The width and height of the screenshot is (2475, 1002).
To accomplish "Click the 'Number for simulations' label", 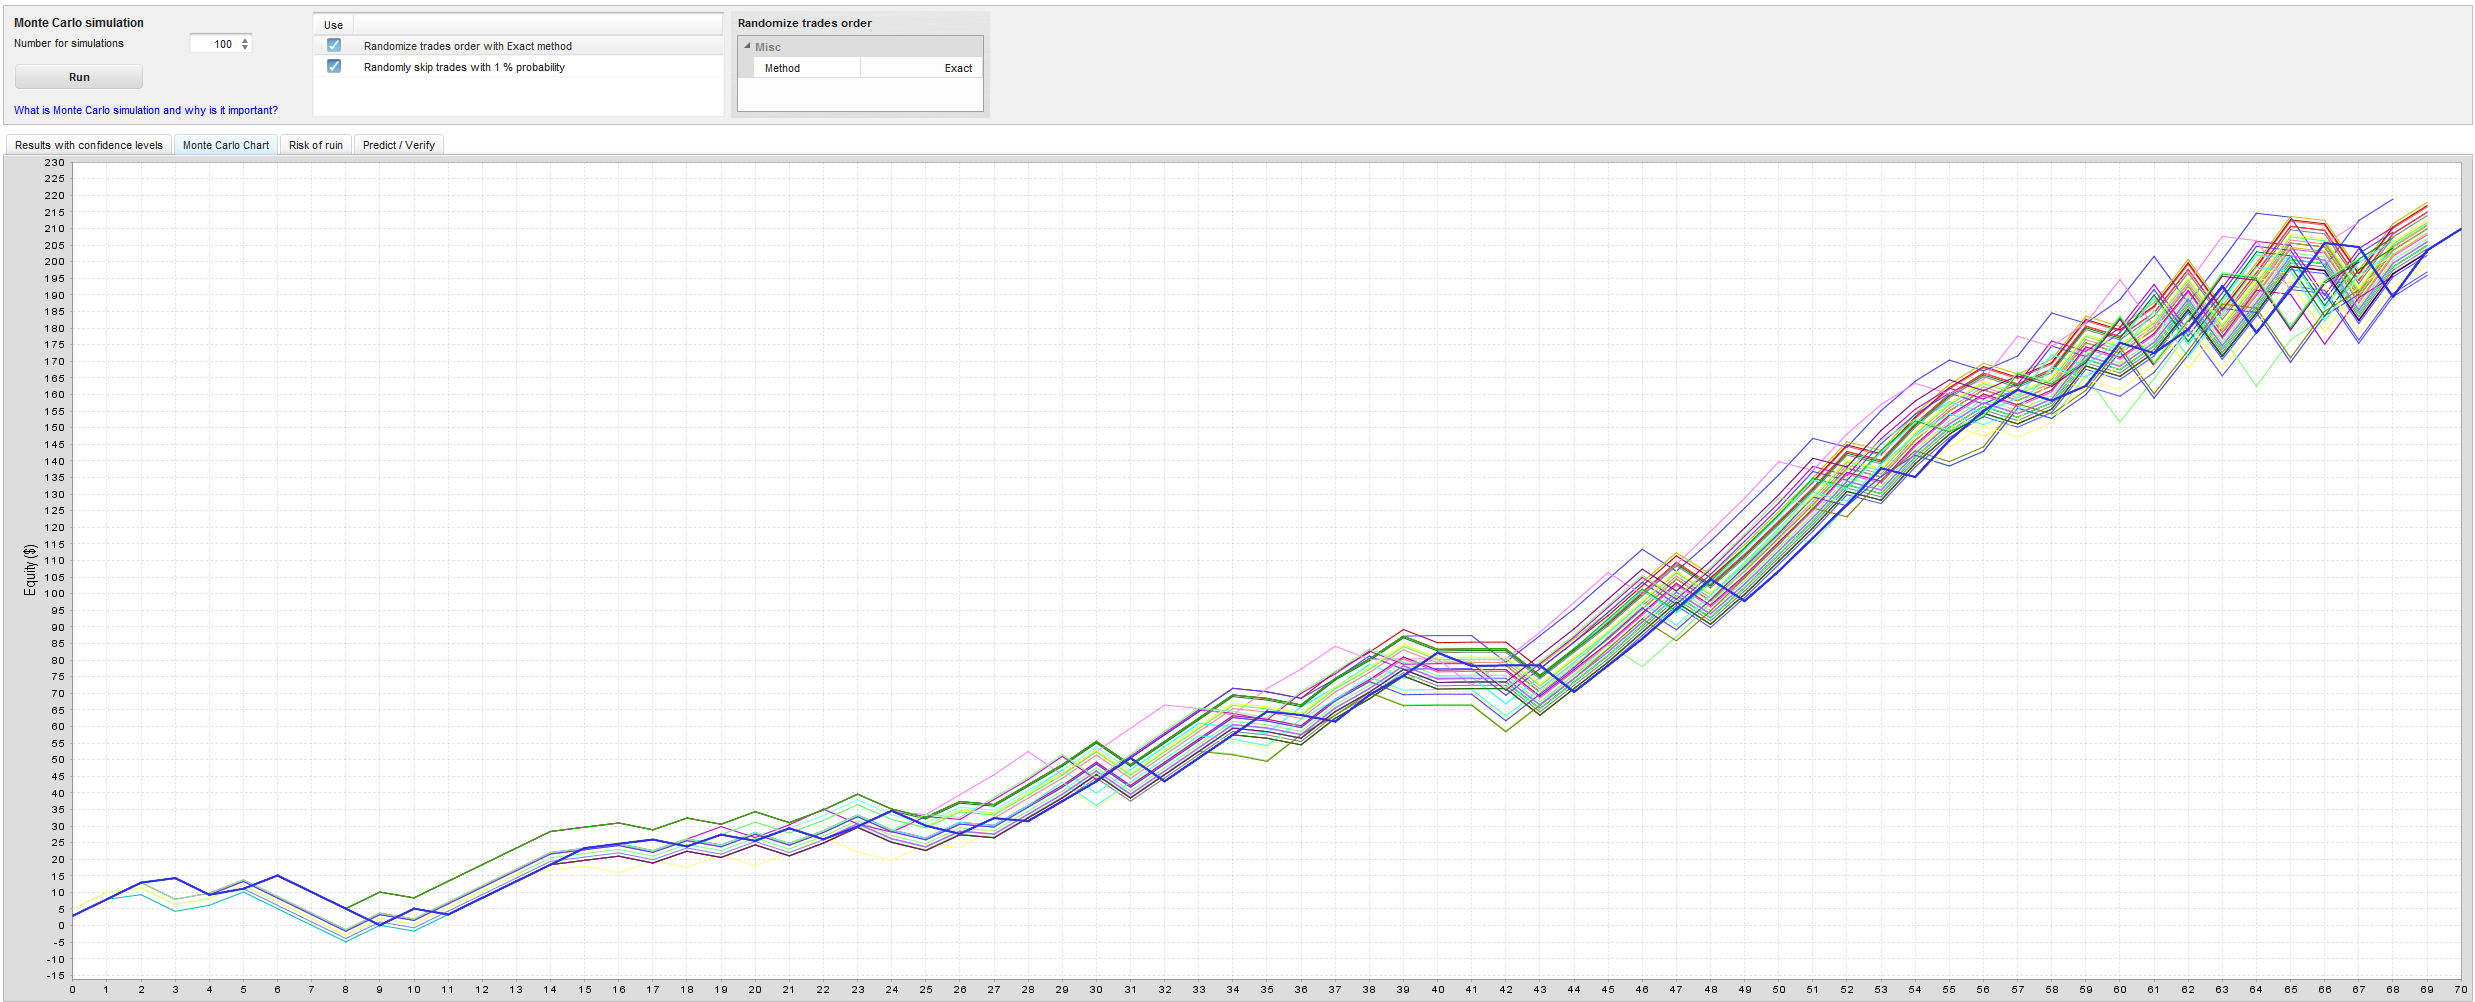I will (x=69, y=43).
